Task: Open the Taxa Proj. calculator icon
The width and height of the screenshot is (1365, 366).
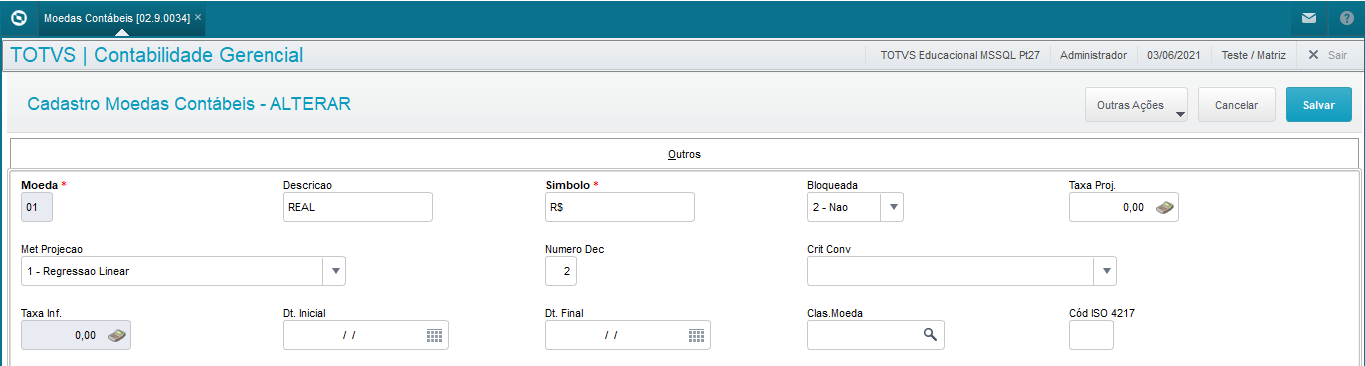Action: [x=1165, y=207]
